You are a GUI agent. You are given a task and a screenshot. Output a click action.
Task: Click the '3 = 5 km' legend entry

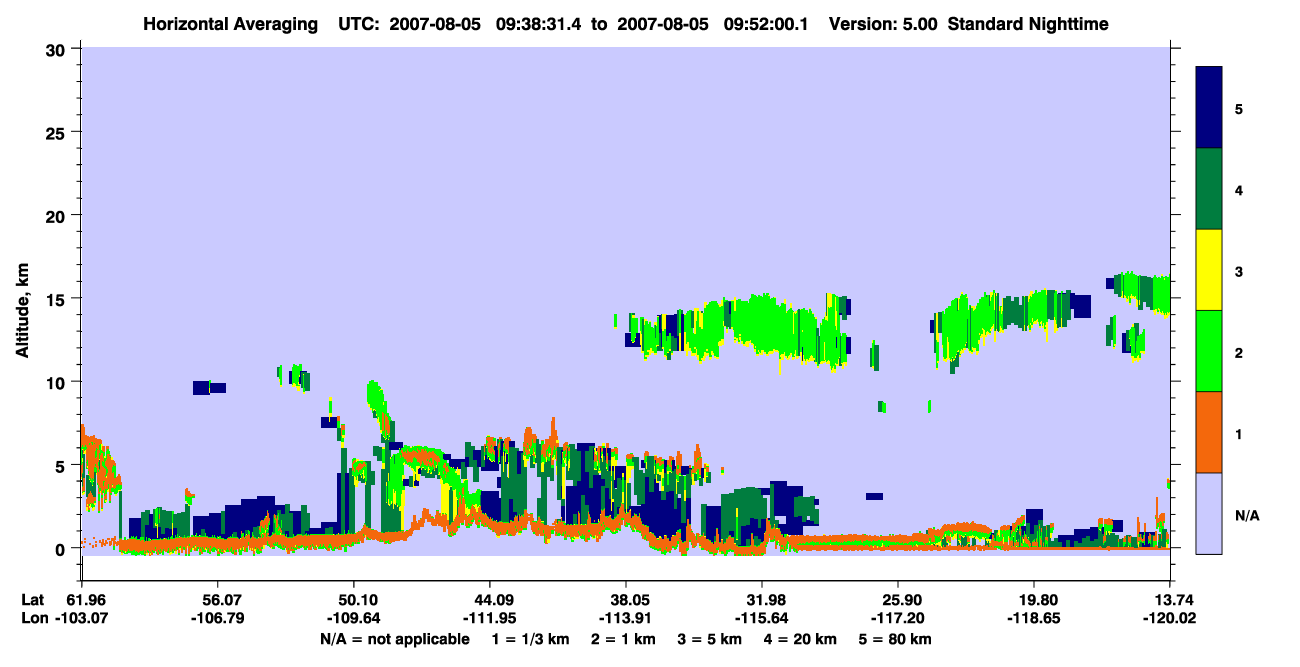point(710,639)
